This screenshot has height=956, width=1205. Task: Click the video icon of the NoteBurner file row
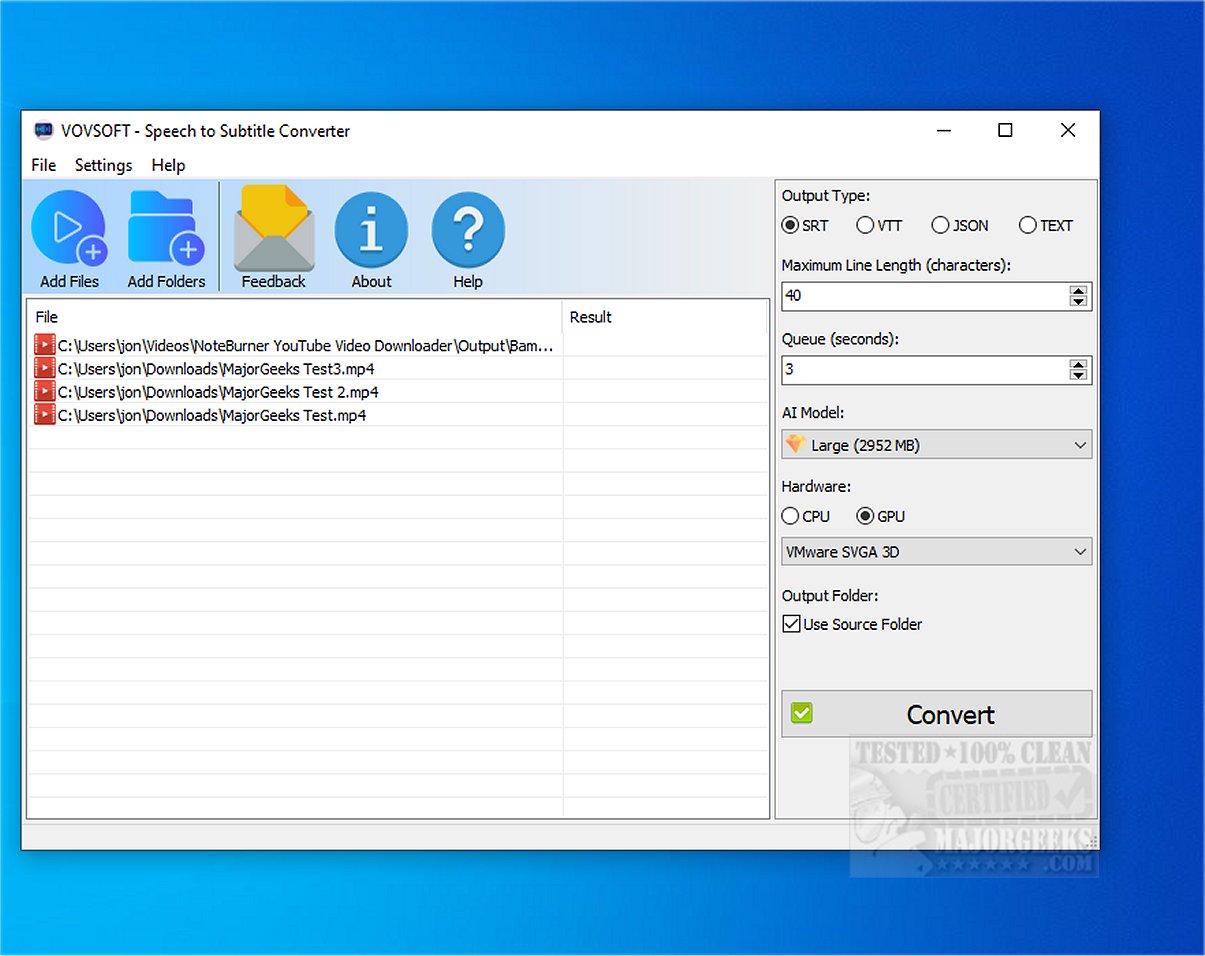click(44, 345)
